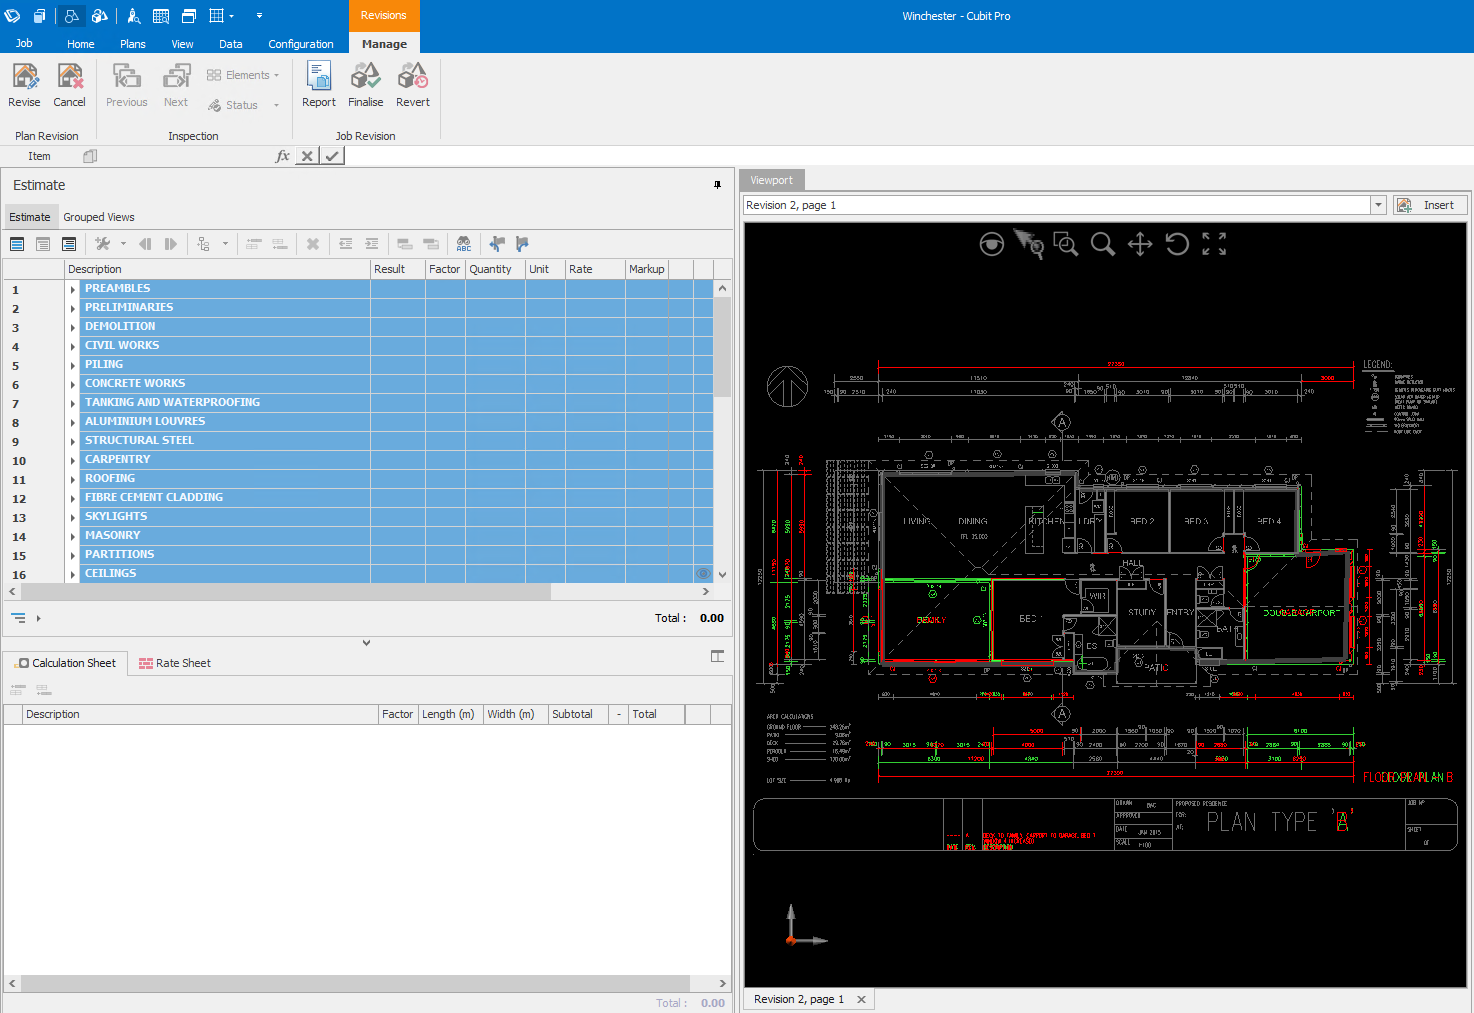Open the wrench tool dropdown arrow
This screenshot has width=1474, height=1013.
tap(123, 244)
